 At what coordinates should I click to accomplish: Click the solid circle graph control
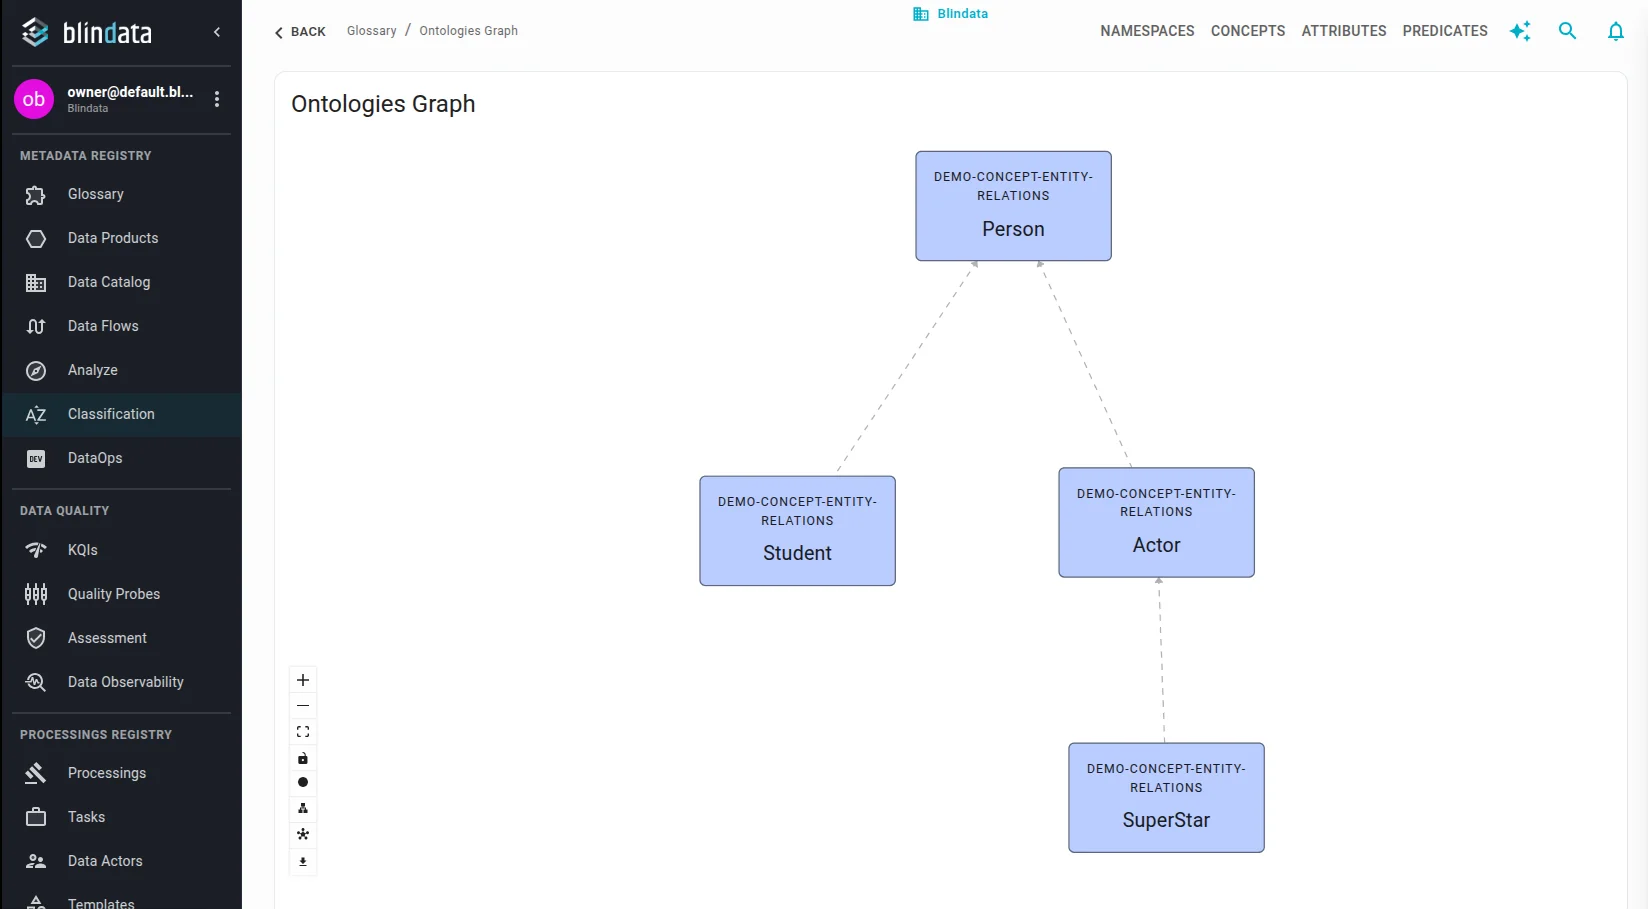(x=303, y=782)
